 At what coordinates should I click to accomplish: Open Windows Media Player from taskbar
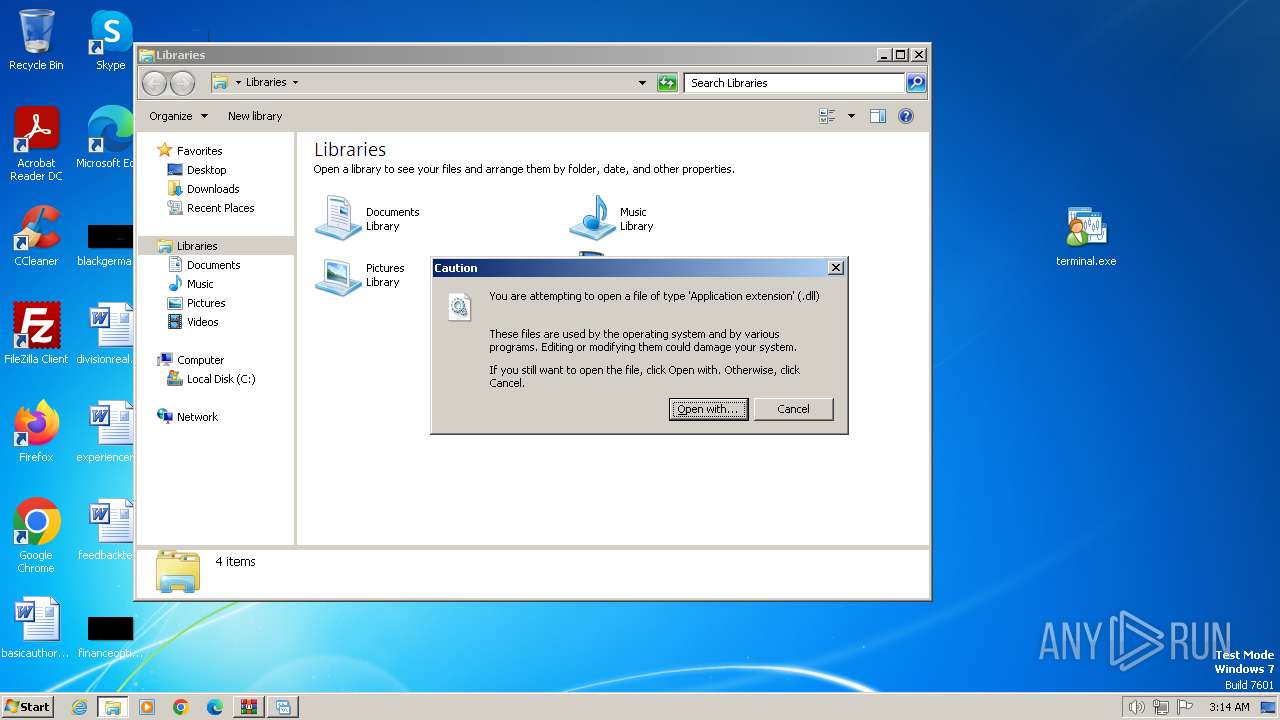147,707
